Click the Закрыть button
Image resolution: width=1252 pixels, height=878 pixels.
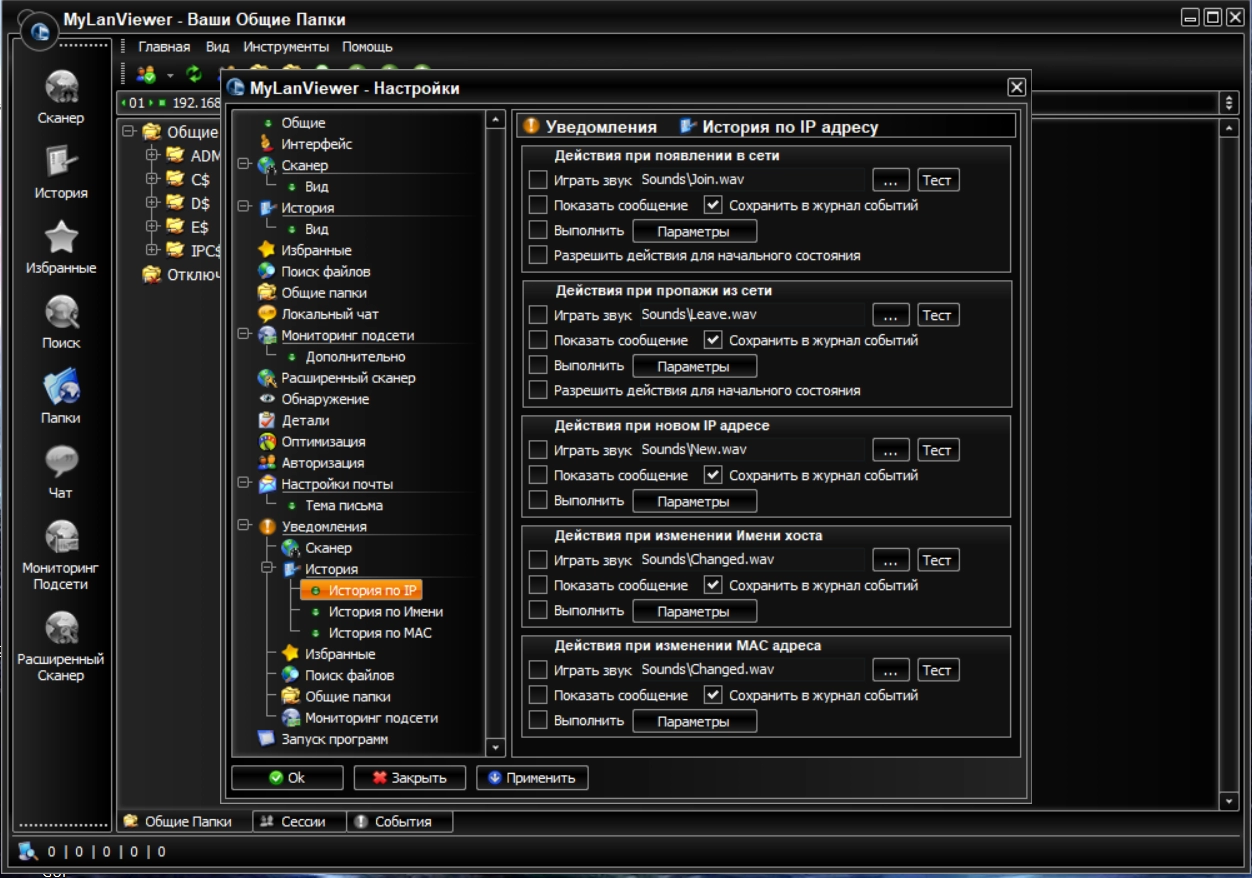[410, 777]
